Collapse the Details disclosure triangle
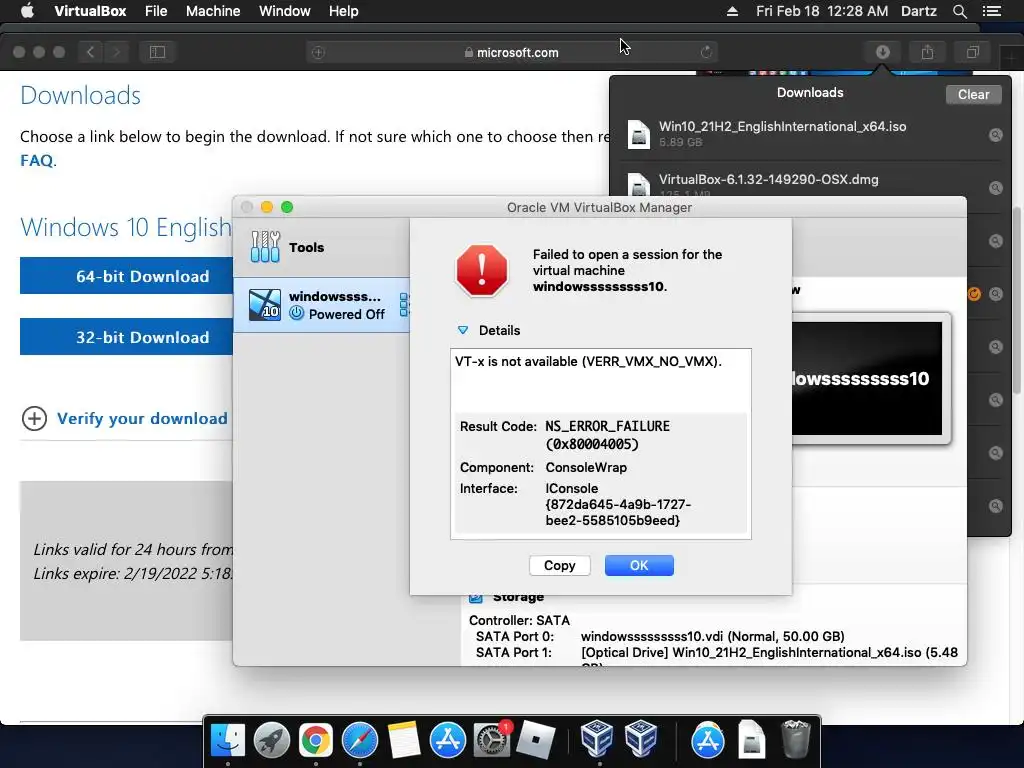 coord(463,330)
